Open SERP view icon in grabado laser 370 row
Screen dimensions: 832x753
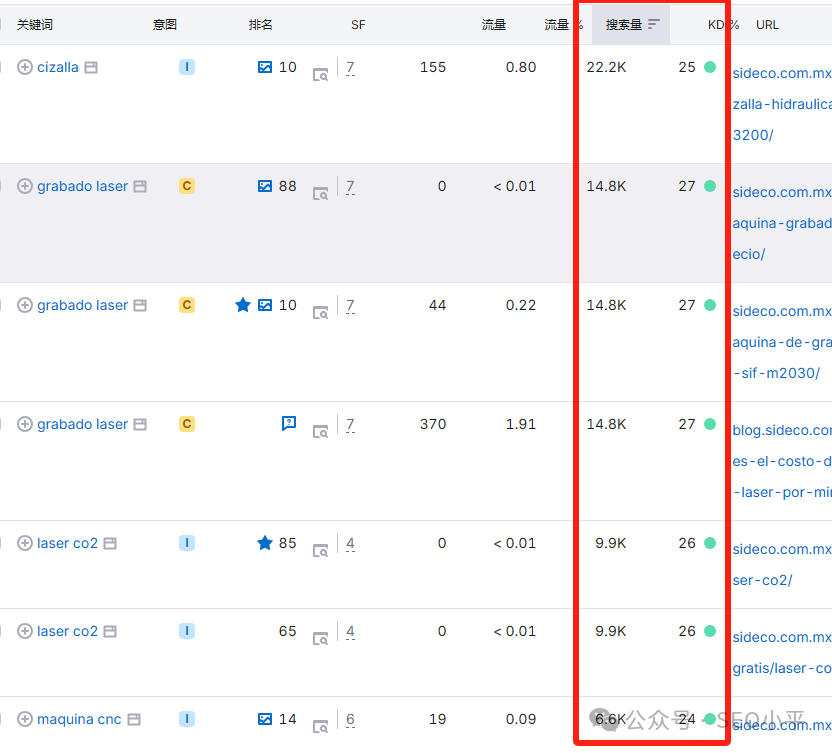320,431
